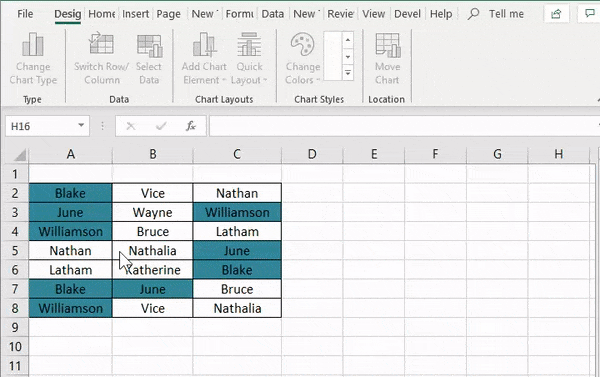Image resolution: width=600 pixels, height=377 pixels.
Task: Click the Tell me search field
Action: [x=506, y=14]
